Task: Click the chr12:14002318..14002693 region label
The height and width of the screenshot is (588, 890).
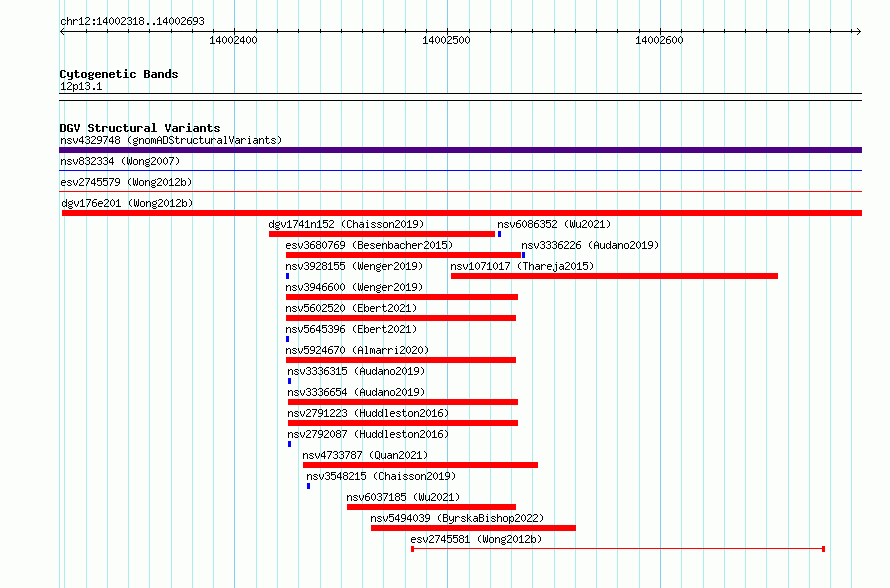Action: 132,21
